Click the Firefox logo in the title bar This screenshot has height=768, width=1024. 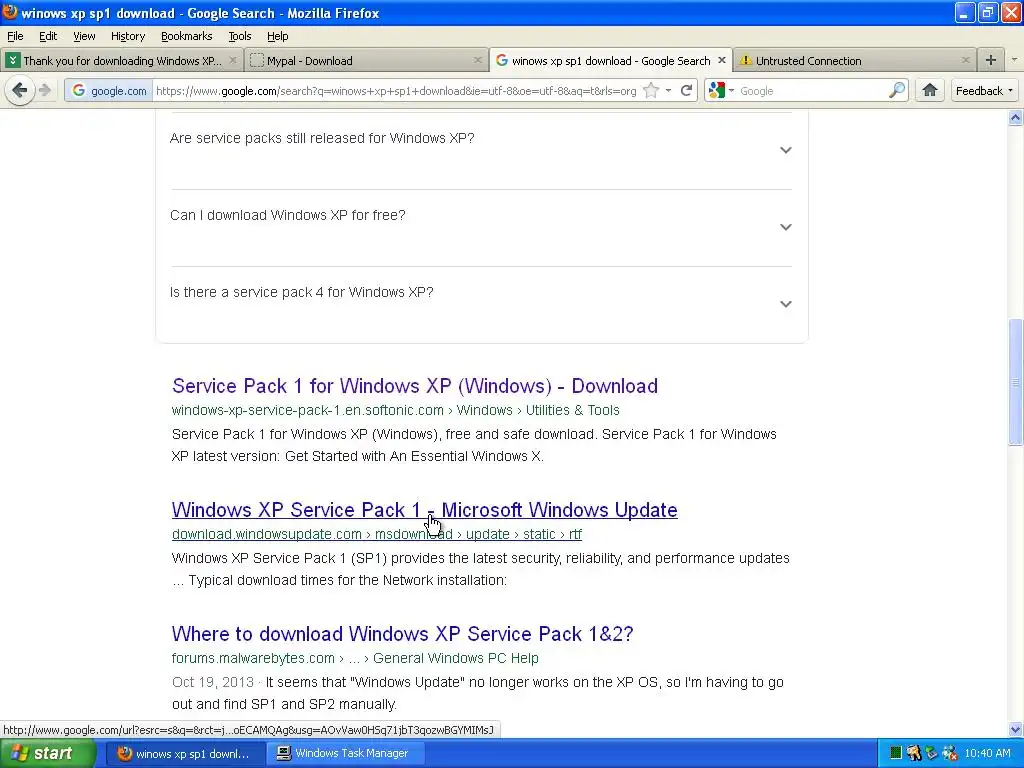pos(9,12)
